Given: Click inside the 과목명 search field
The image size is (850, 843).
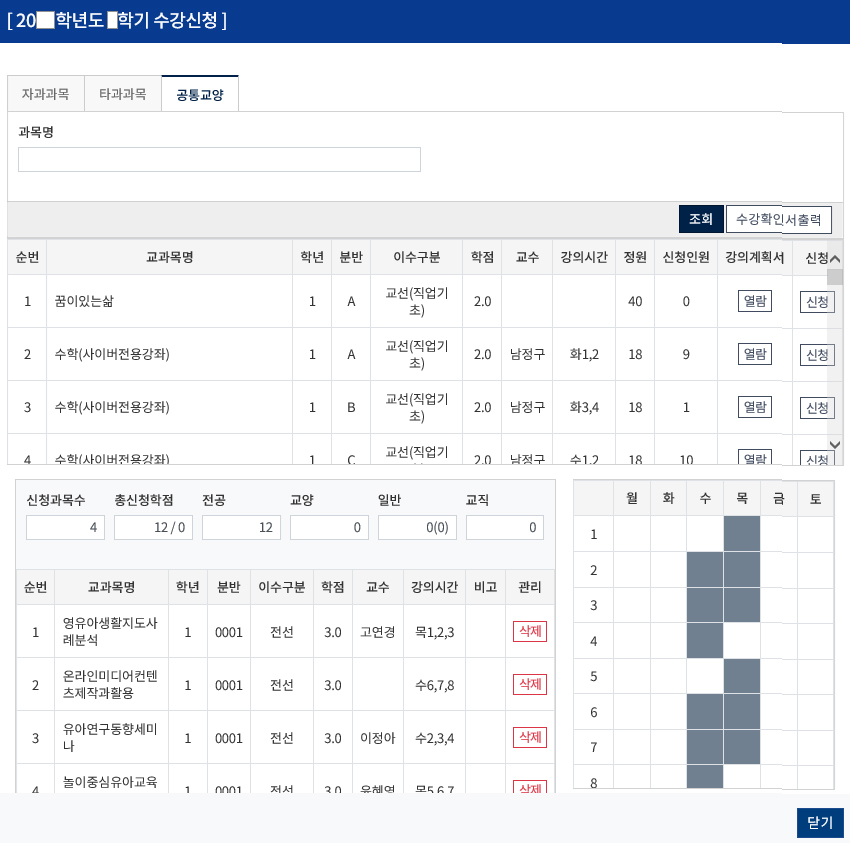Looking at the screenshot, I should (219, 159).
